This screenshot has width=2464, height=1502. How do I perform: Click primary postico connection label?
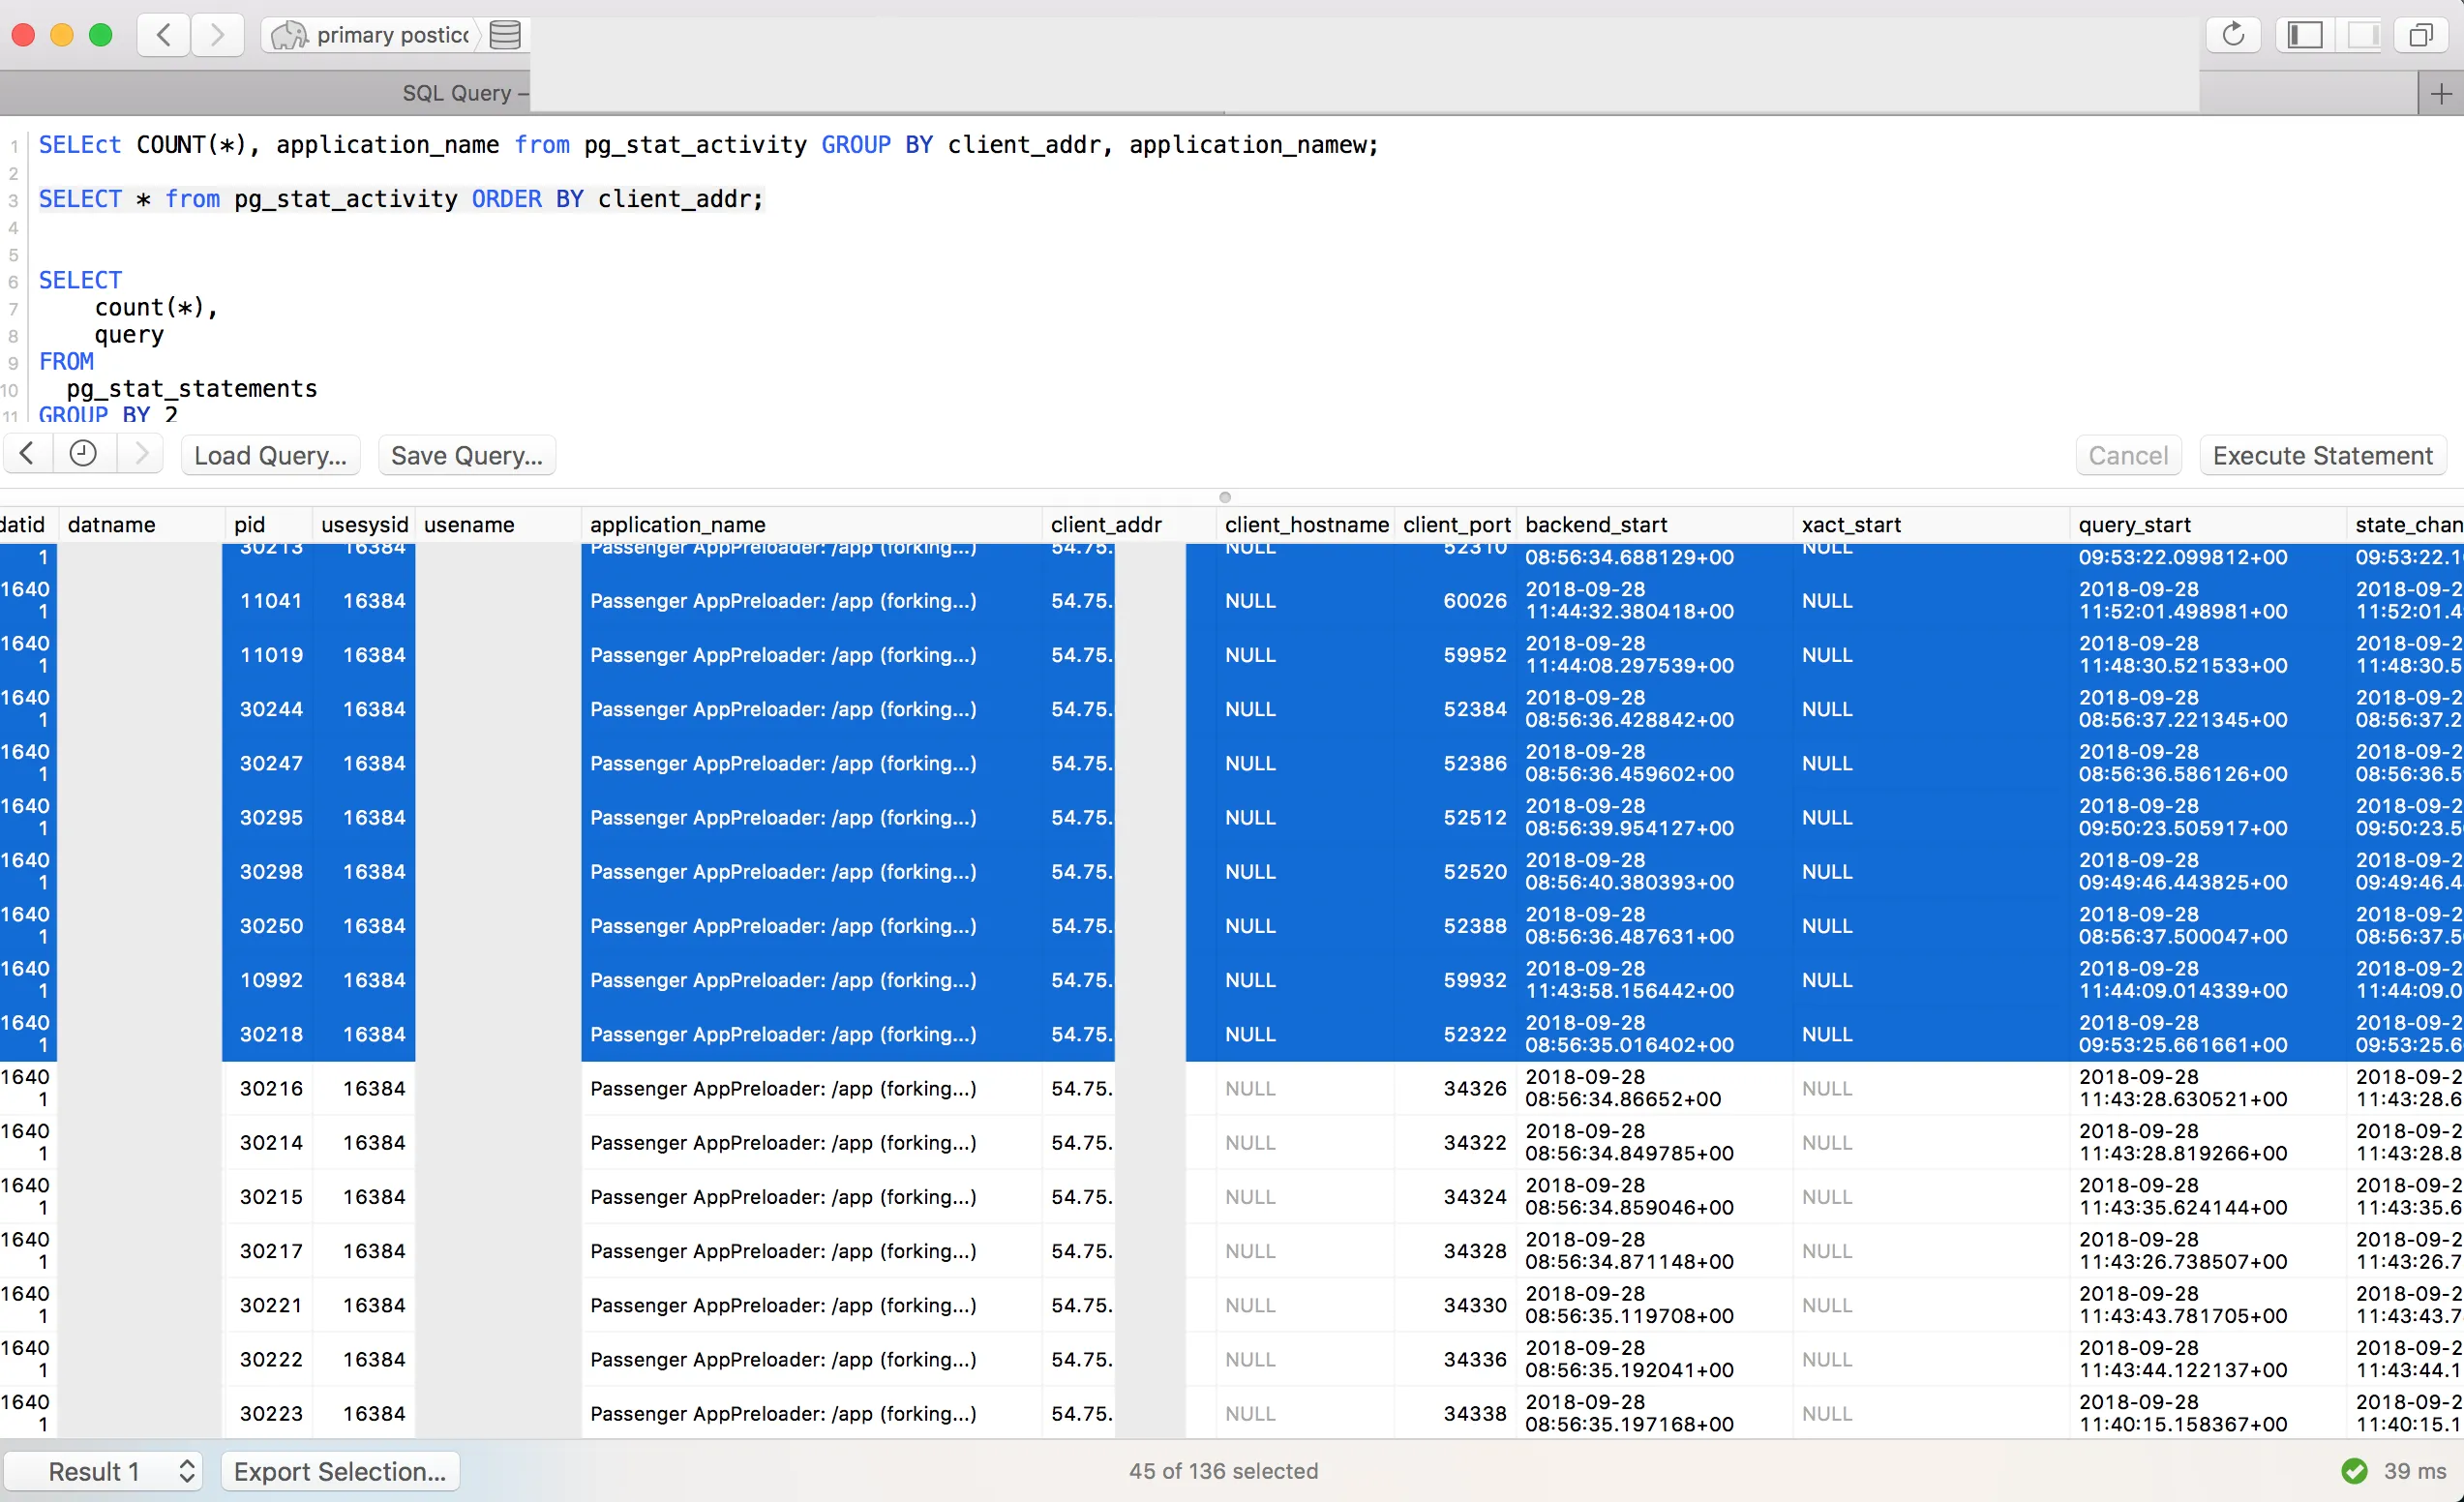tap(393, 35)
